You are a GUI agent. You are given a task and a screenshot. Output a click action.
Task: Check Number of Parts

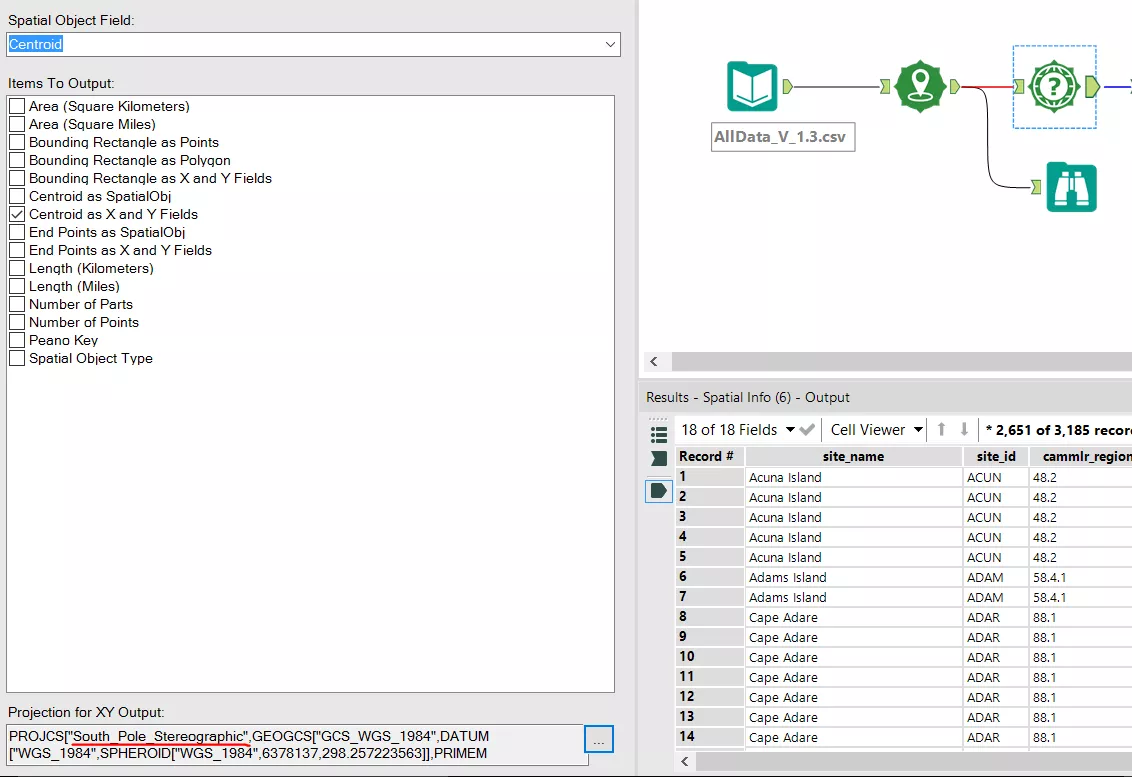tap(17, 305)
